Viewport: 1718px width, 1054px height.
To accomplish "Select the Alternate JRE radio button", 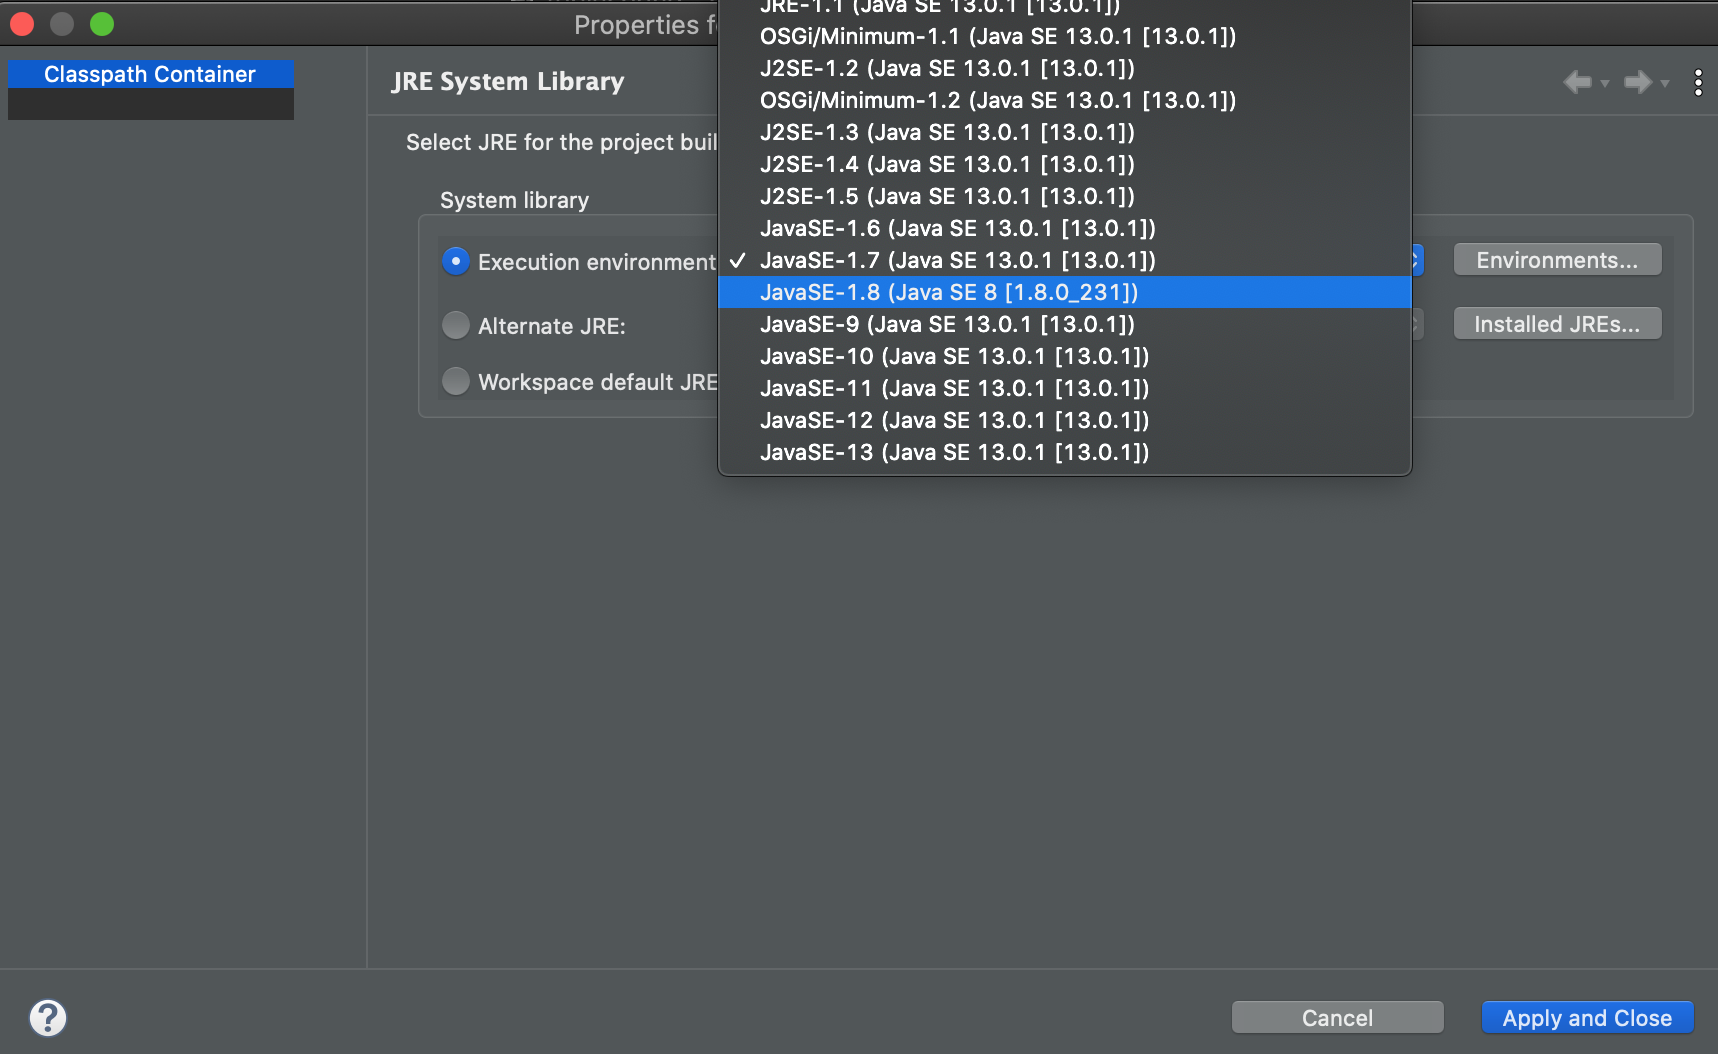I will coord(456,325).
